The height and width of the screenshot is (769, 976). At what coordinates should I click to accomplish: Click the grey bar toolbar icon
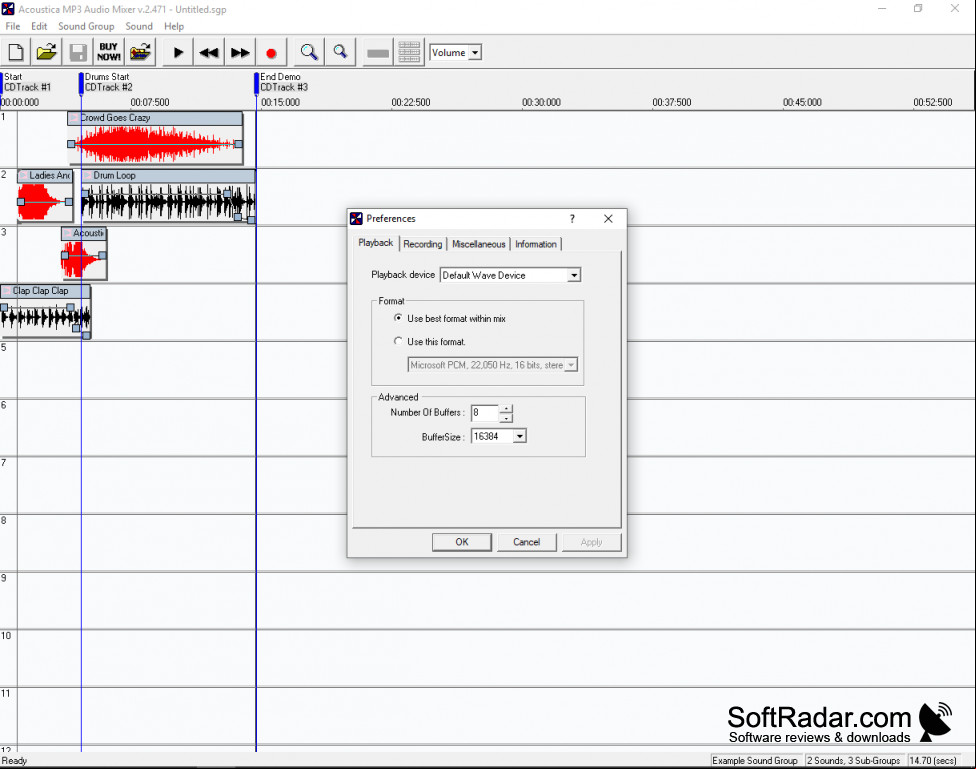(x=378, y=52)
